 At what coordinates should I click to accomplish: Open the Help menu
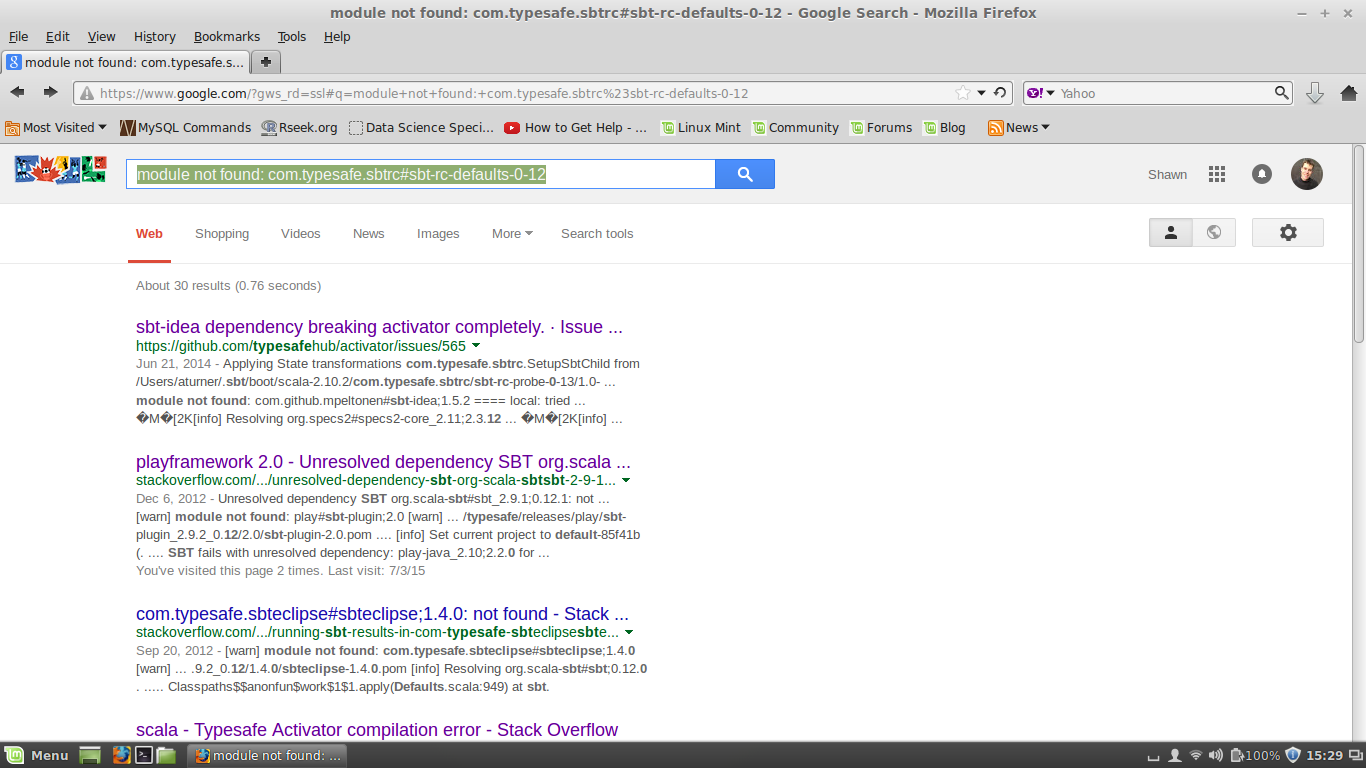click(x=337, y=36)
